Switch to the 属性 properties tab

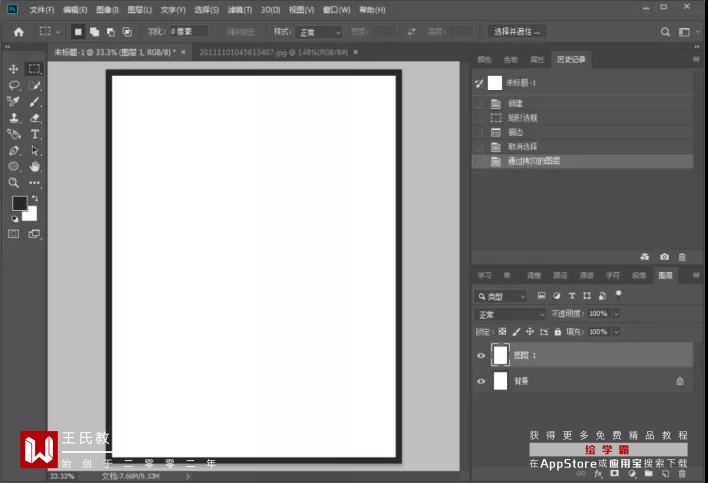pos(537,60)
